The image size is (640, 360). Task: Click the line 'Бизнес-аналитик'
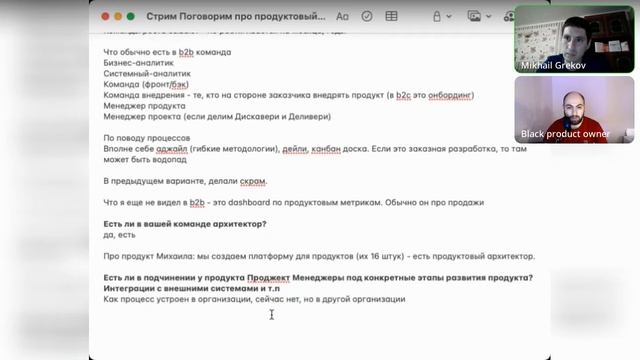(138, 63)
